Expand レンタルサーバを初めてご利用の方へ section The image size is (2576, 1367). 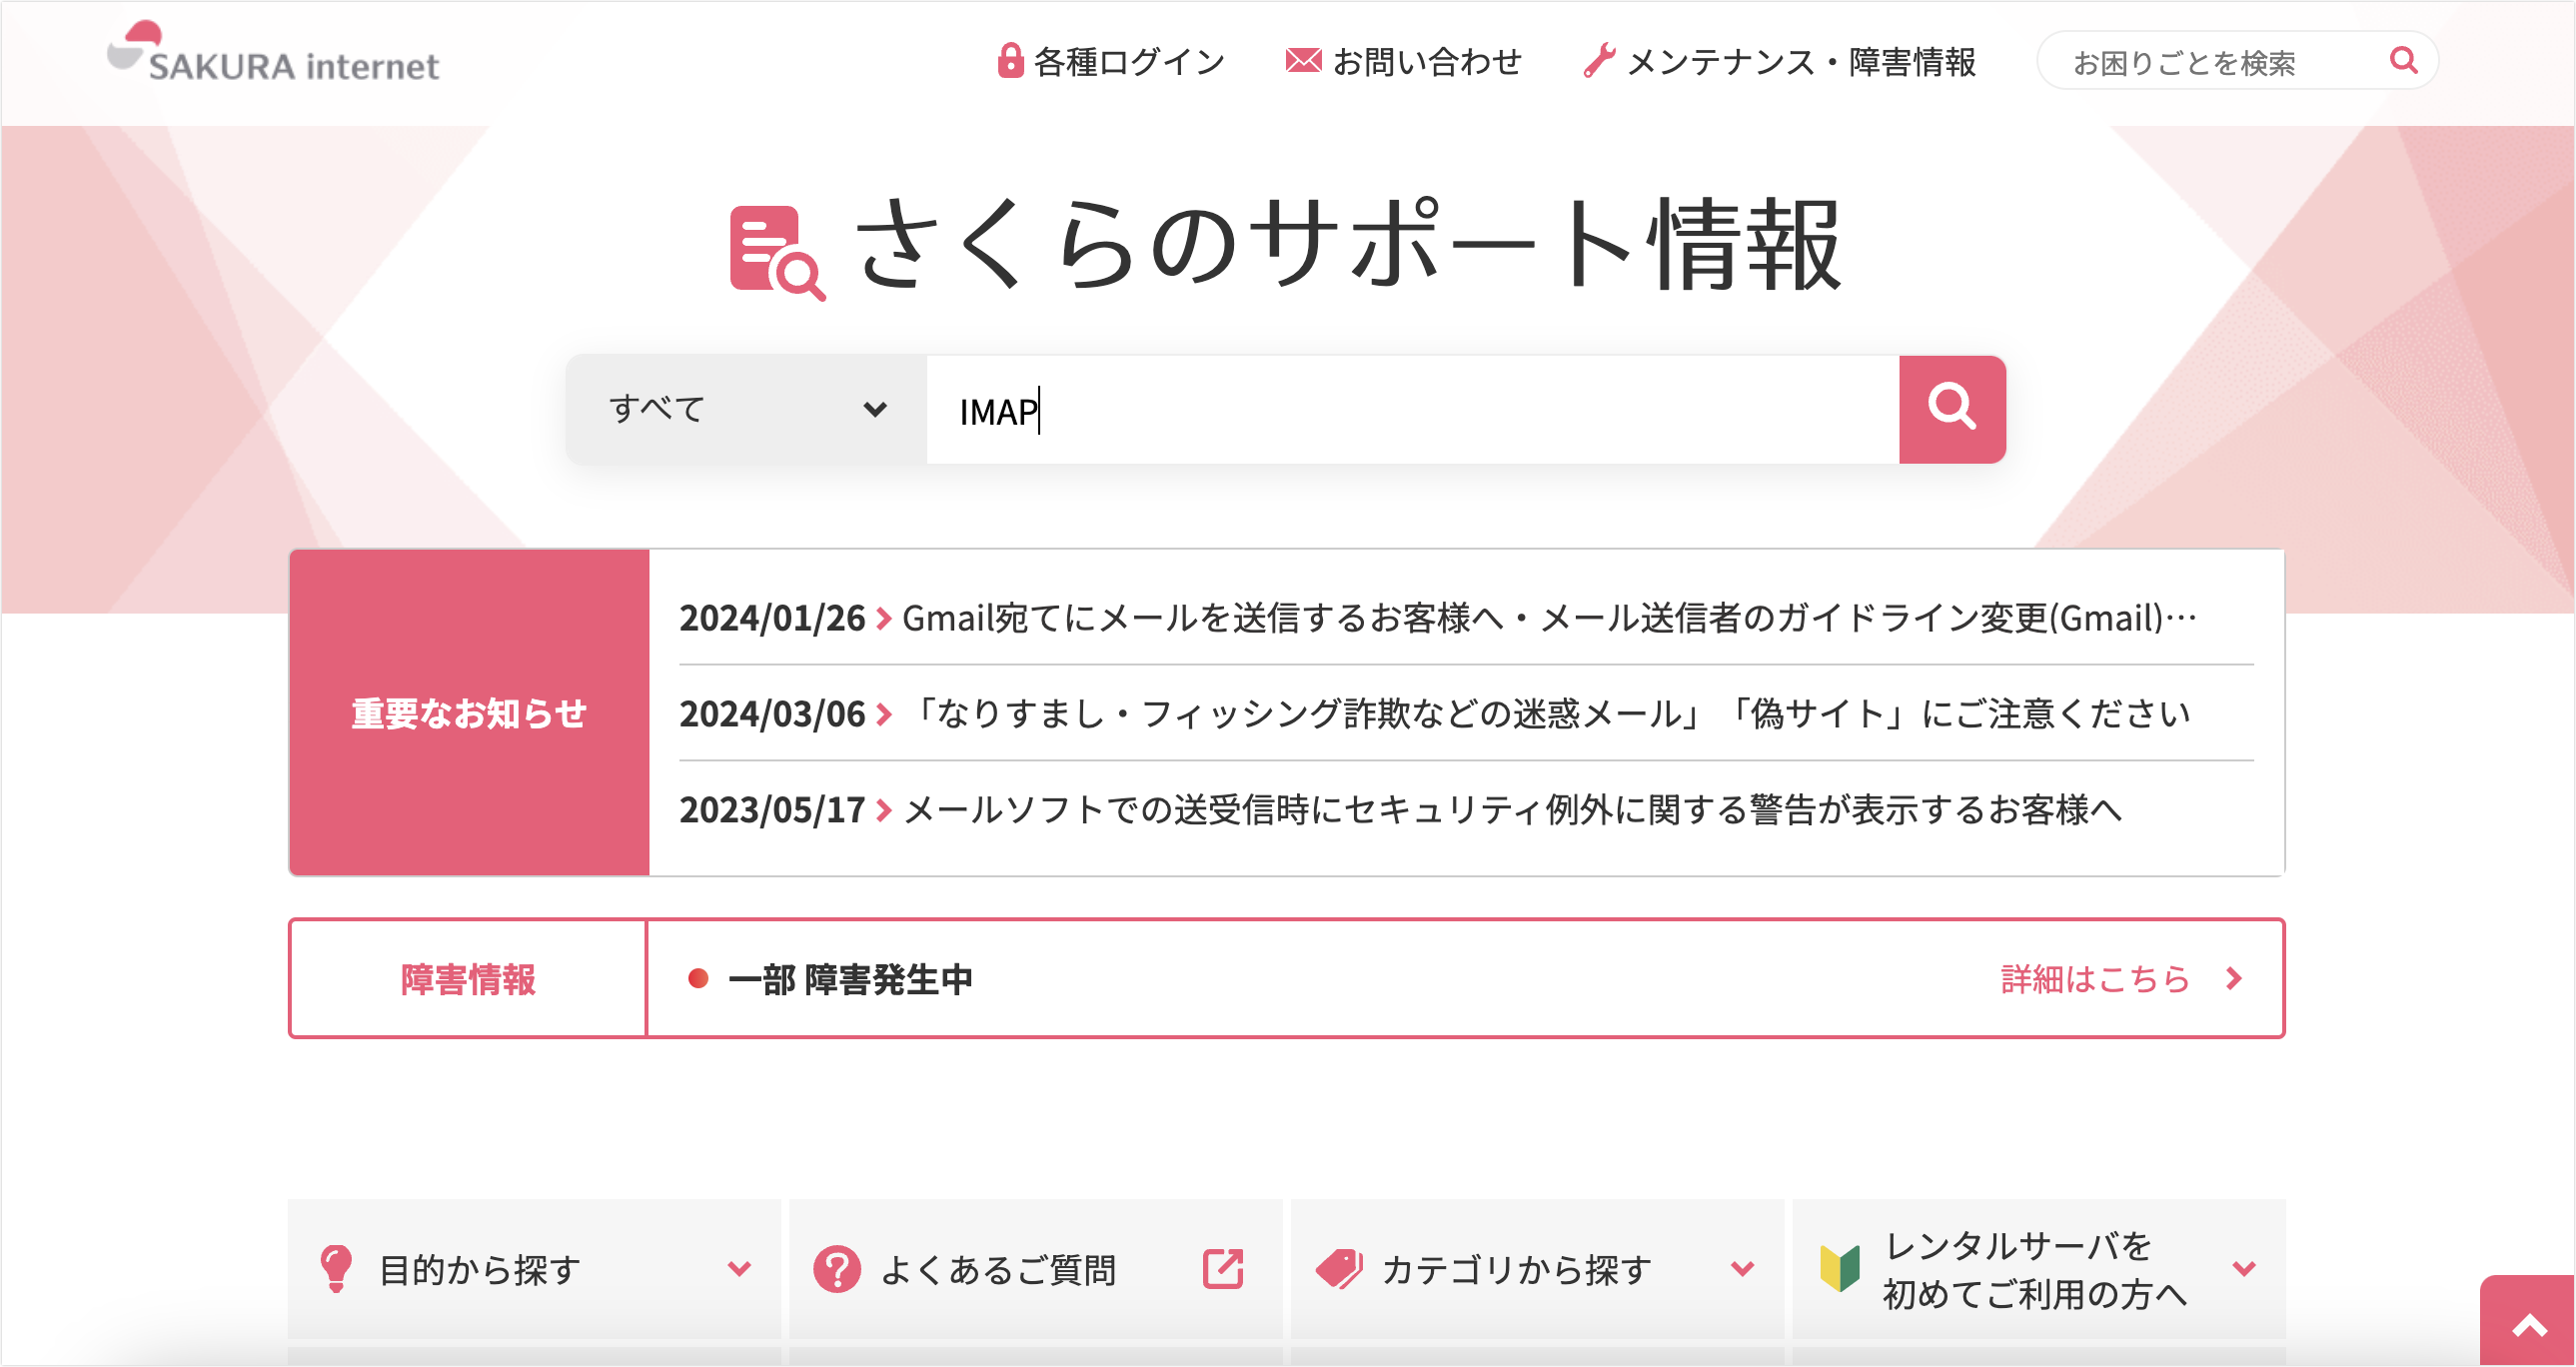coord(2038,1268)
